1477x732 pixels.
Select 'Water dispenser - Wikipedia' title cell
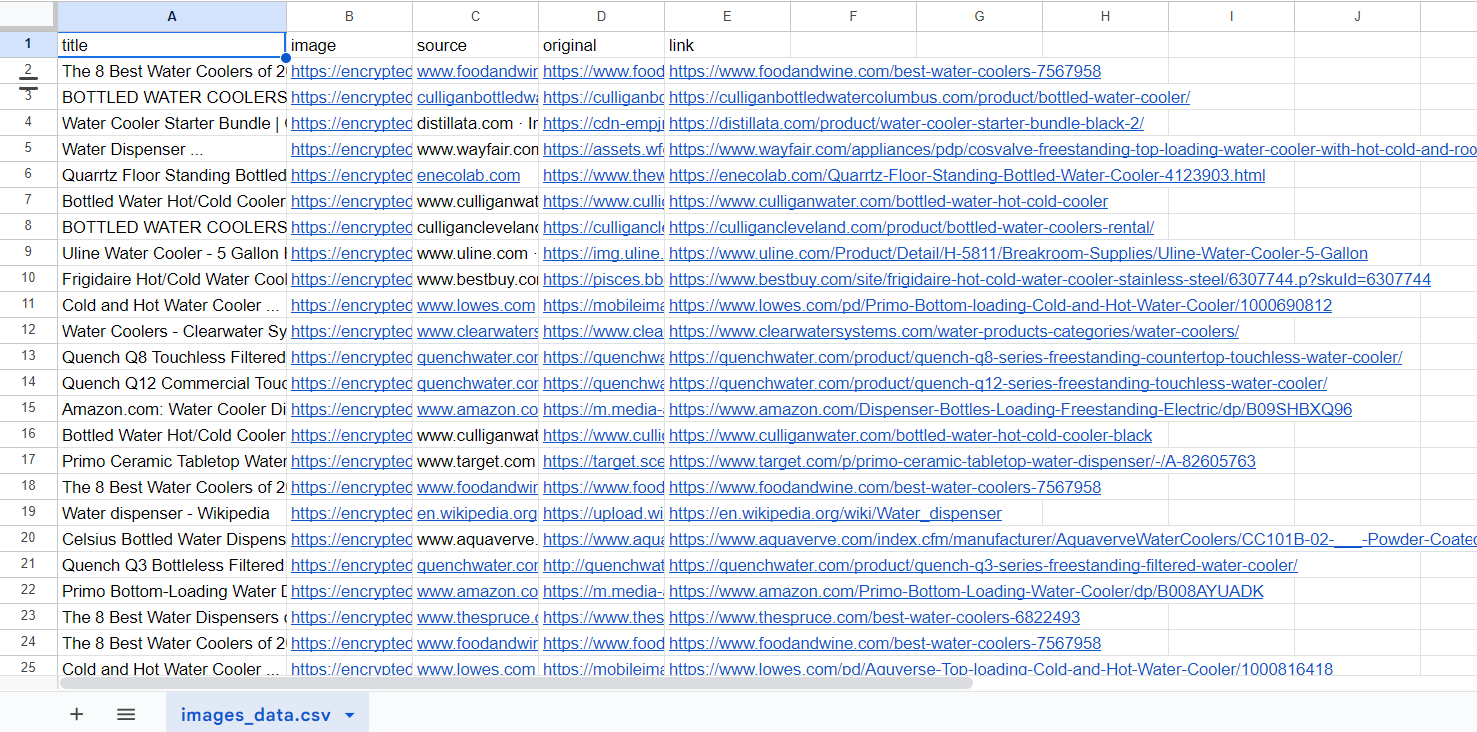pos(172,513)
